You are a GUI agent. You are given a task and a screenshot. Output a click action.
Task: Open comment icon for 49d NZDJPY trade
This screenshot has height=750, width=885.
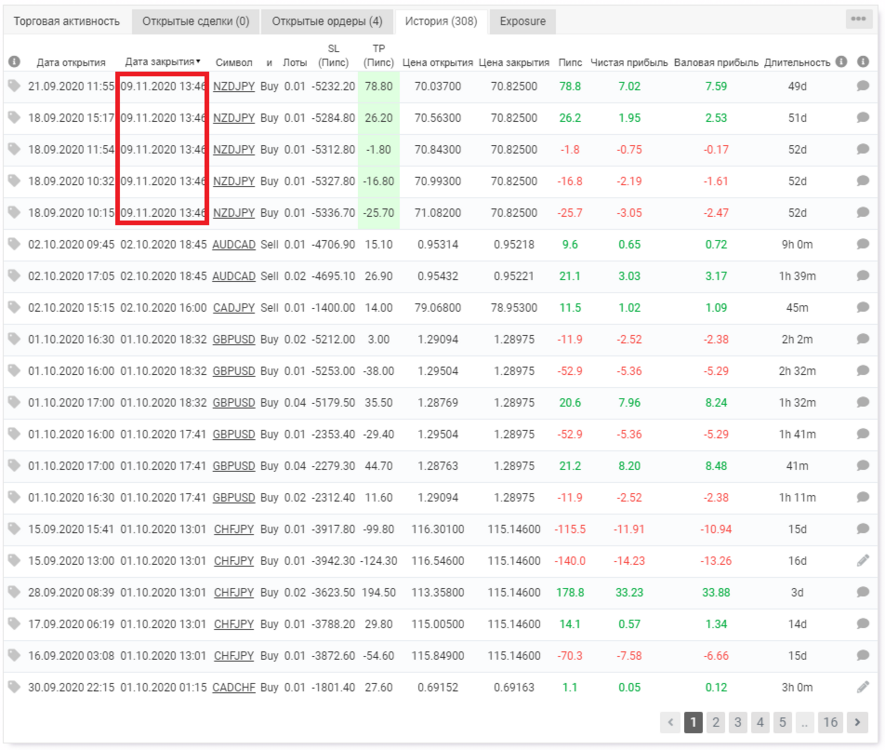(x=863, y=86)
